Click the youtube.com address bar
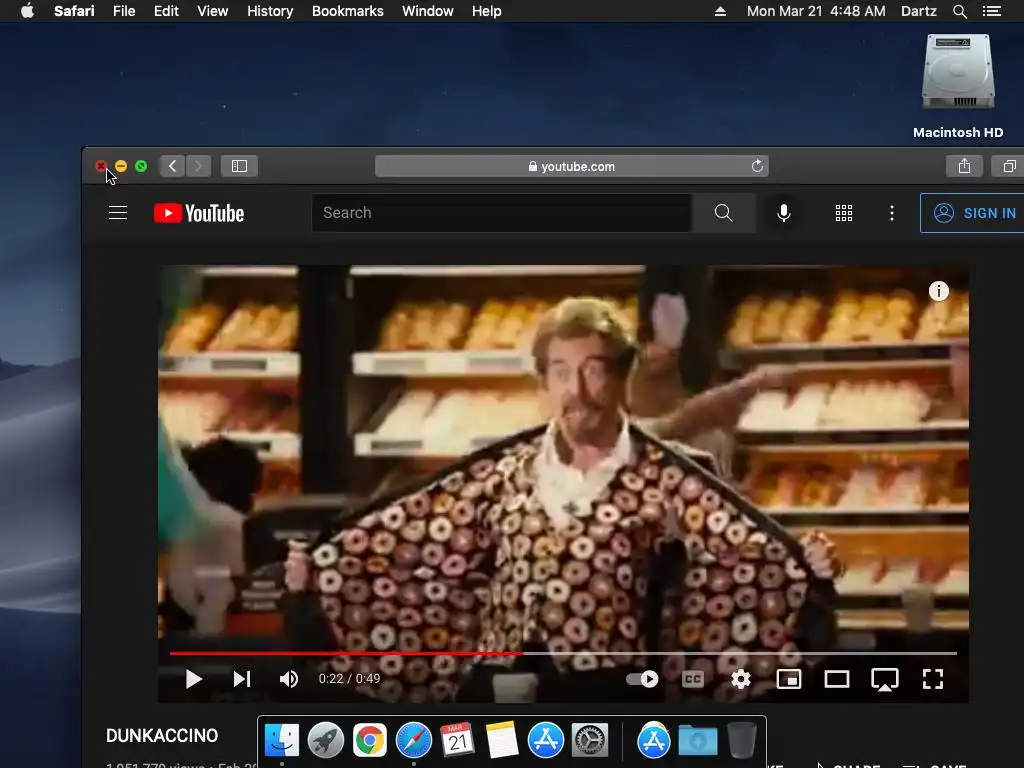 click(x=571, y=166)
